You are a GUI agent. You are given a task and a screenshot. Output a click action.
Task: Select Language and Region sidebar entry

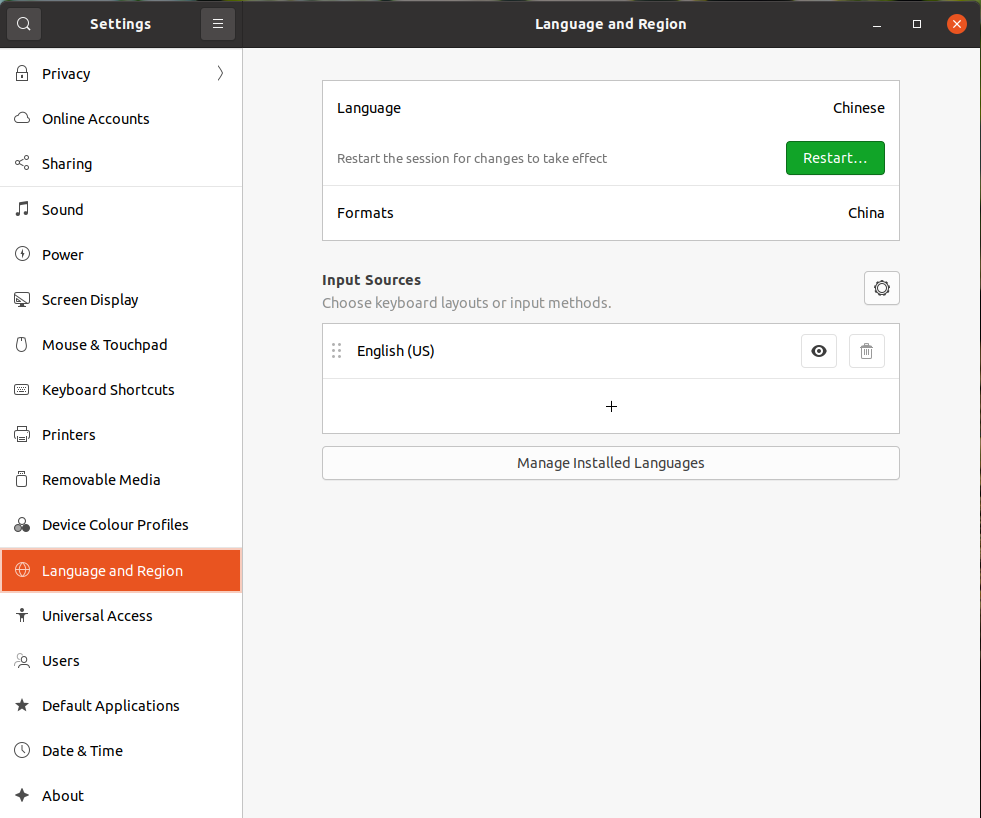[121, 570]
